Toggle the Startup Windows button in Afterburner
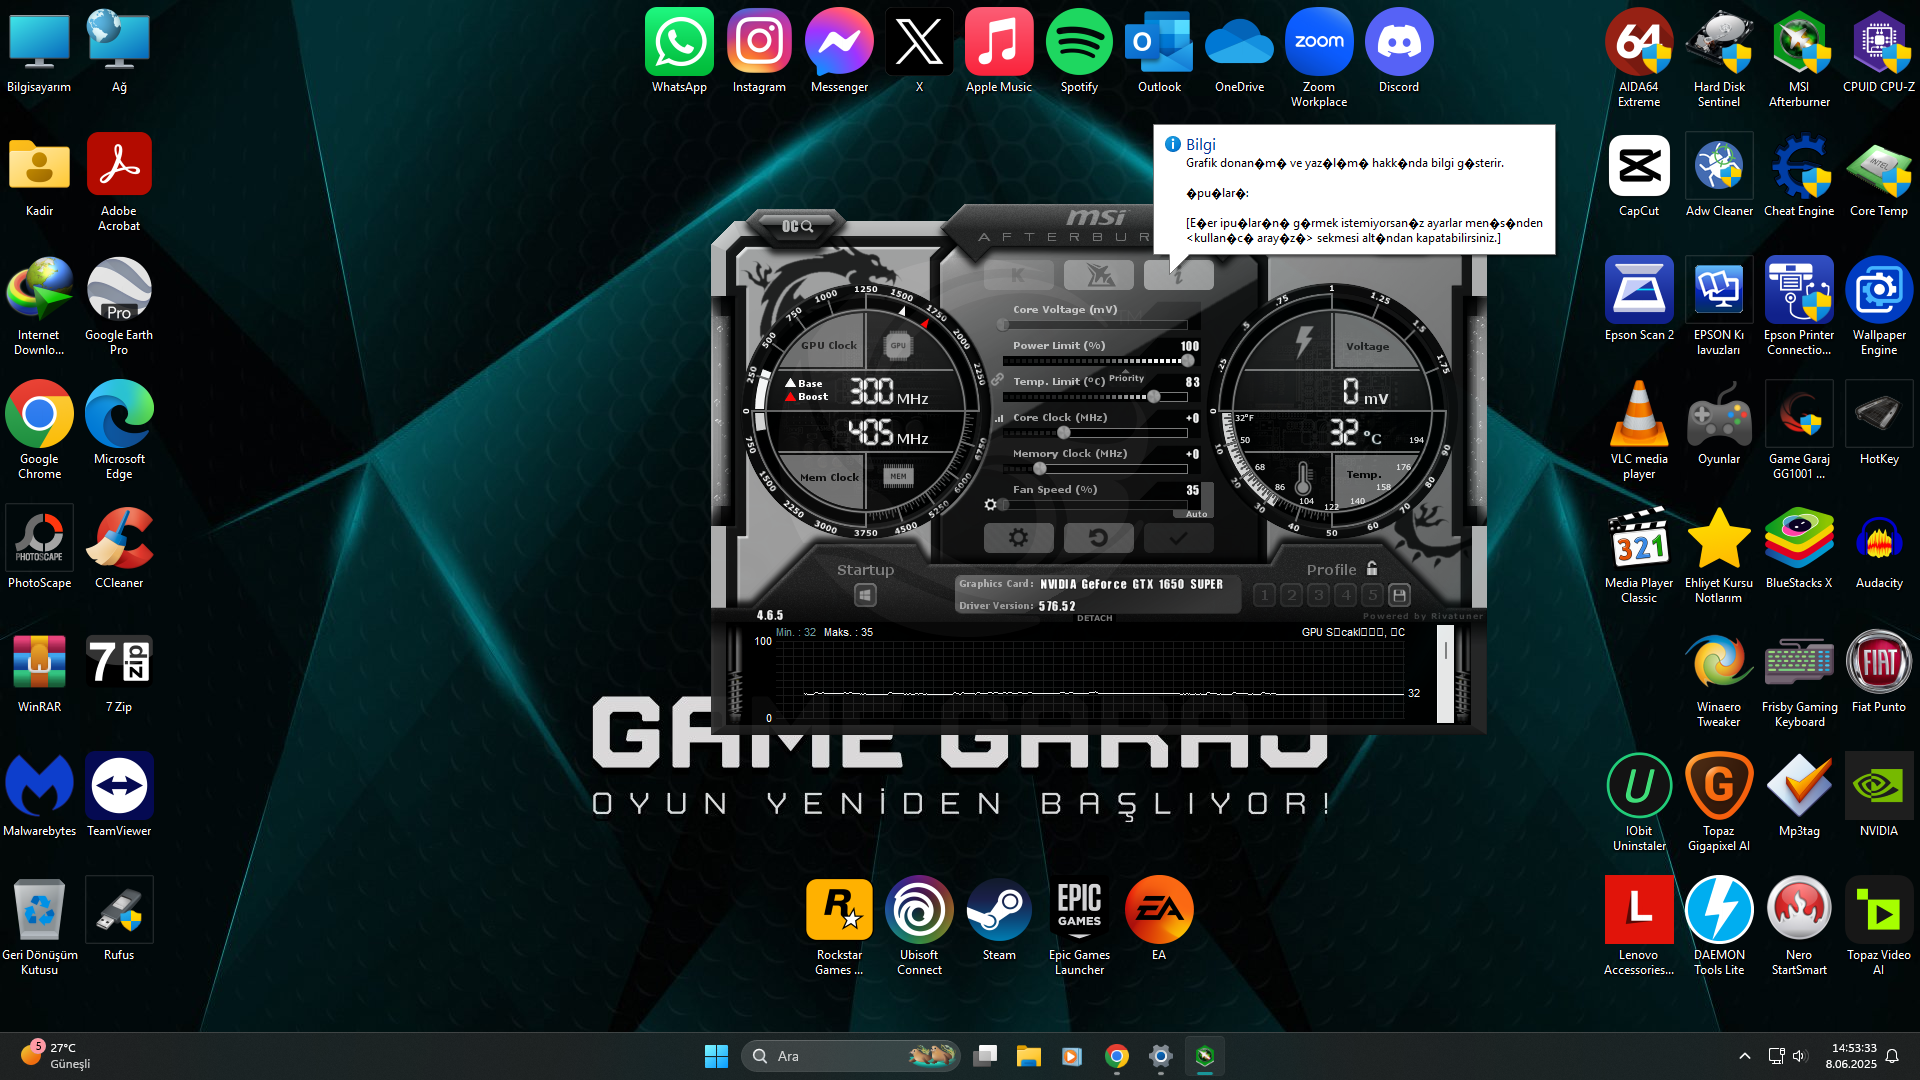 (x=865, y=595)
